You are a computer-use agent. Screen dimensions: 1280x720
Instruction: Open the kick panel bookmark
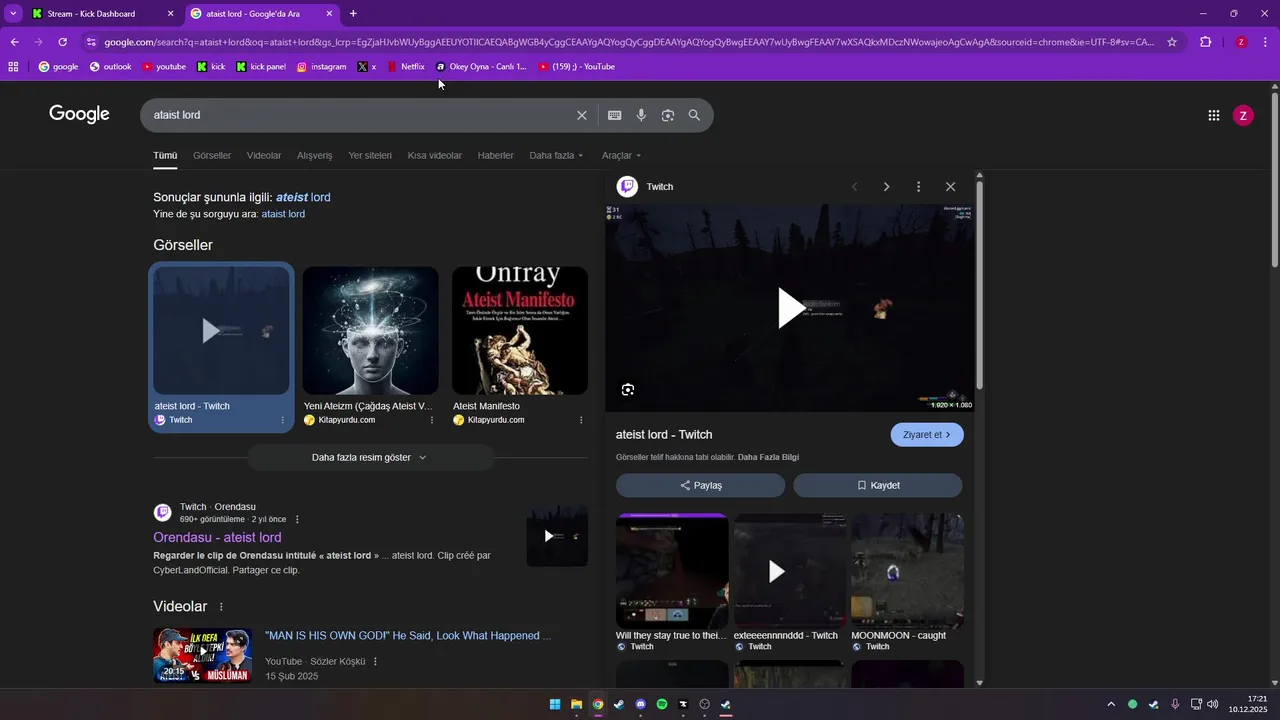(261, 67)
